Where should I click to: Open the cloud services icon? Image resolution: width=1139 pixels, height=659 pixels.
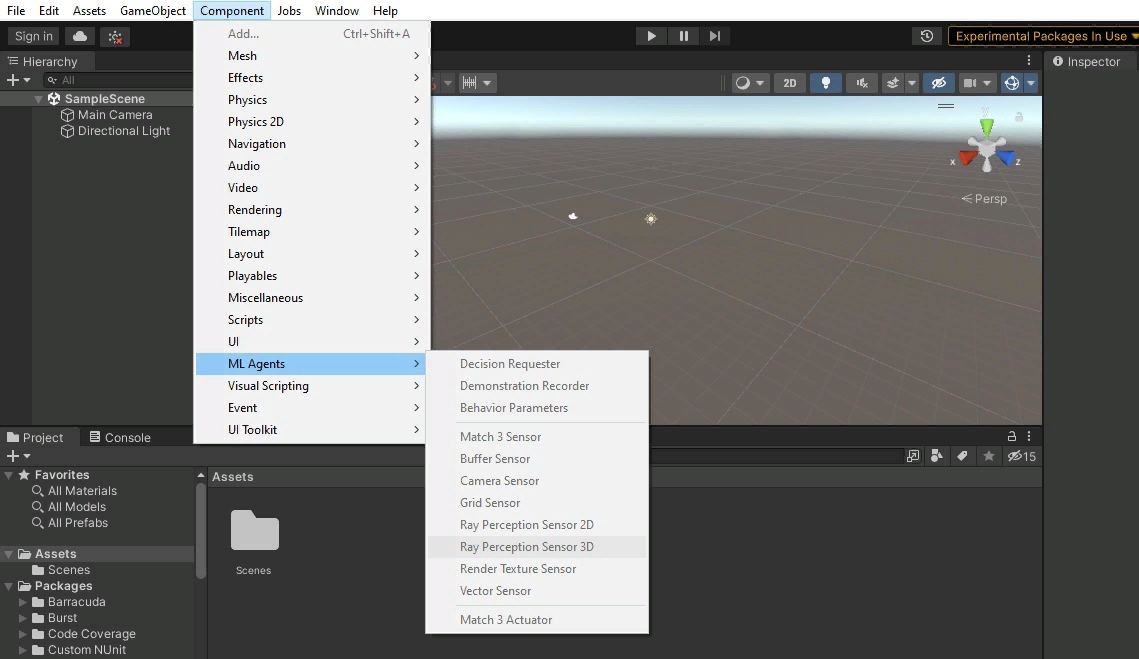click(x=80, y=36)
